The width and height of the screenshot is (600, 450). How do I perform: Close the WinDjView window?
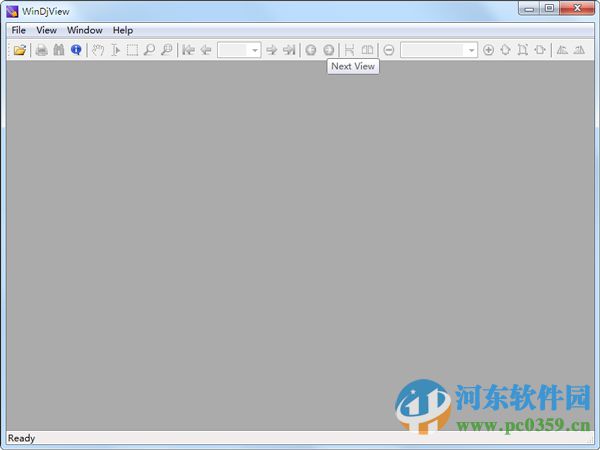pyautogui.click(x=577, y=8)
